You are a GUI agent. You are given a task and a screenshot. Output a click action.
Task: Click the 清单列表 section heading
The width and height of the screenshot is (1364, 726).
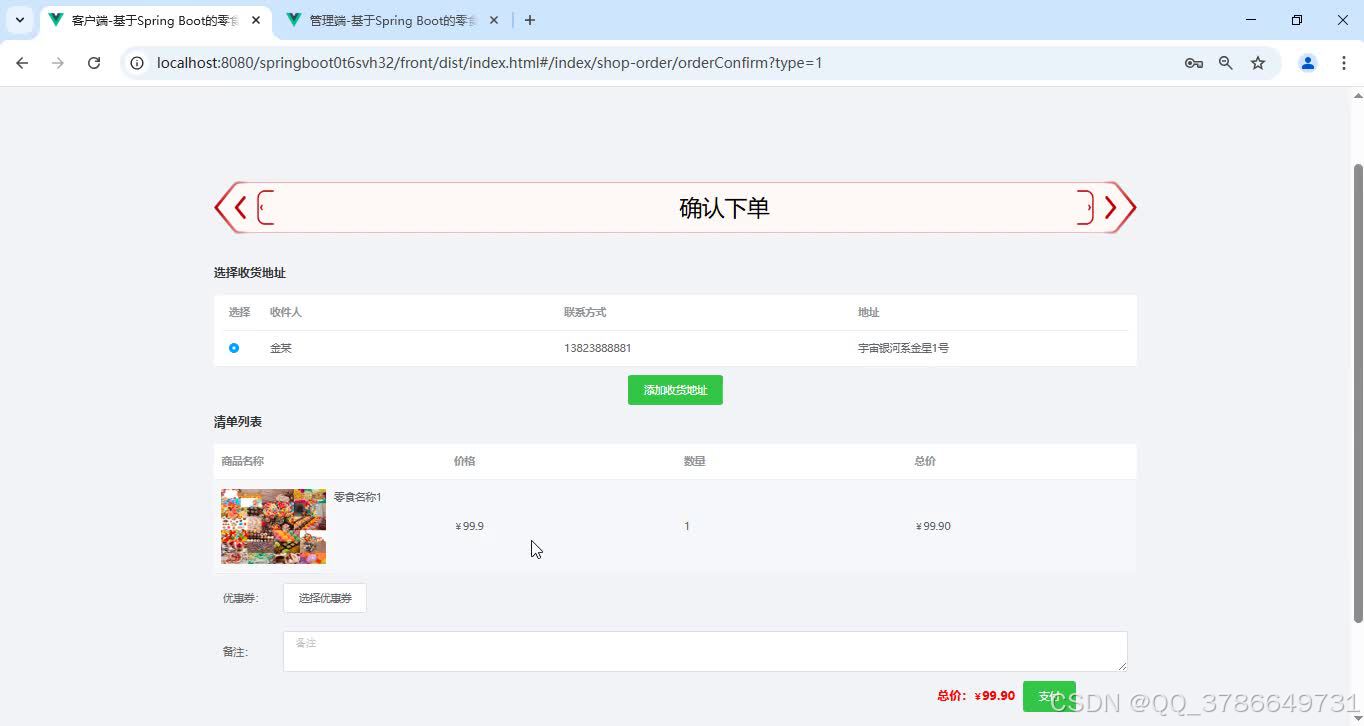point(238,422)
